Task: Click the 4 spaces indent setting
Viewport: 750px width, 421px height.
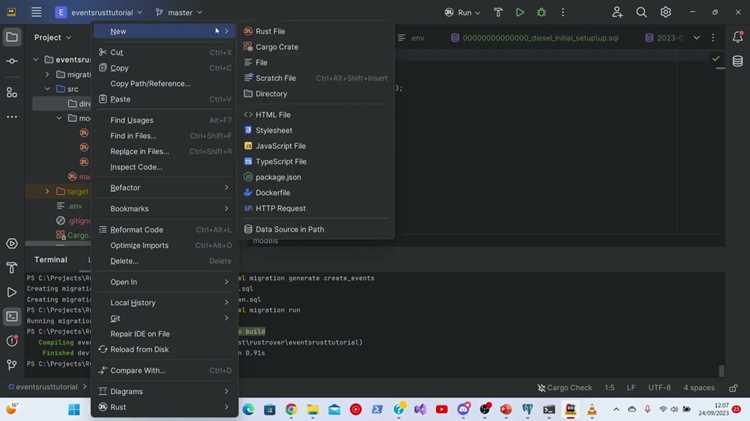Action: pos(699,388)
